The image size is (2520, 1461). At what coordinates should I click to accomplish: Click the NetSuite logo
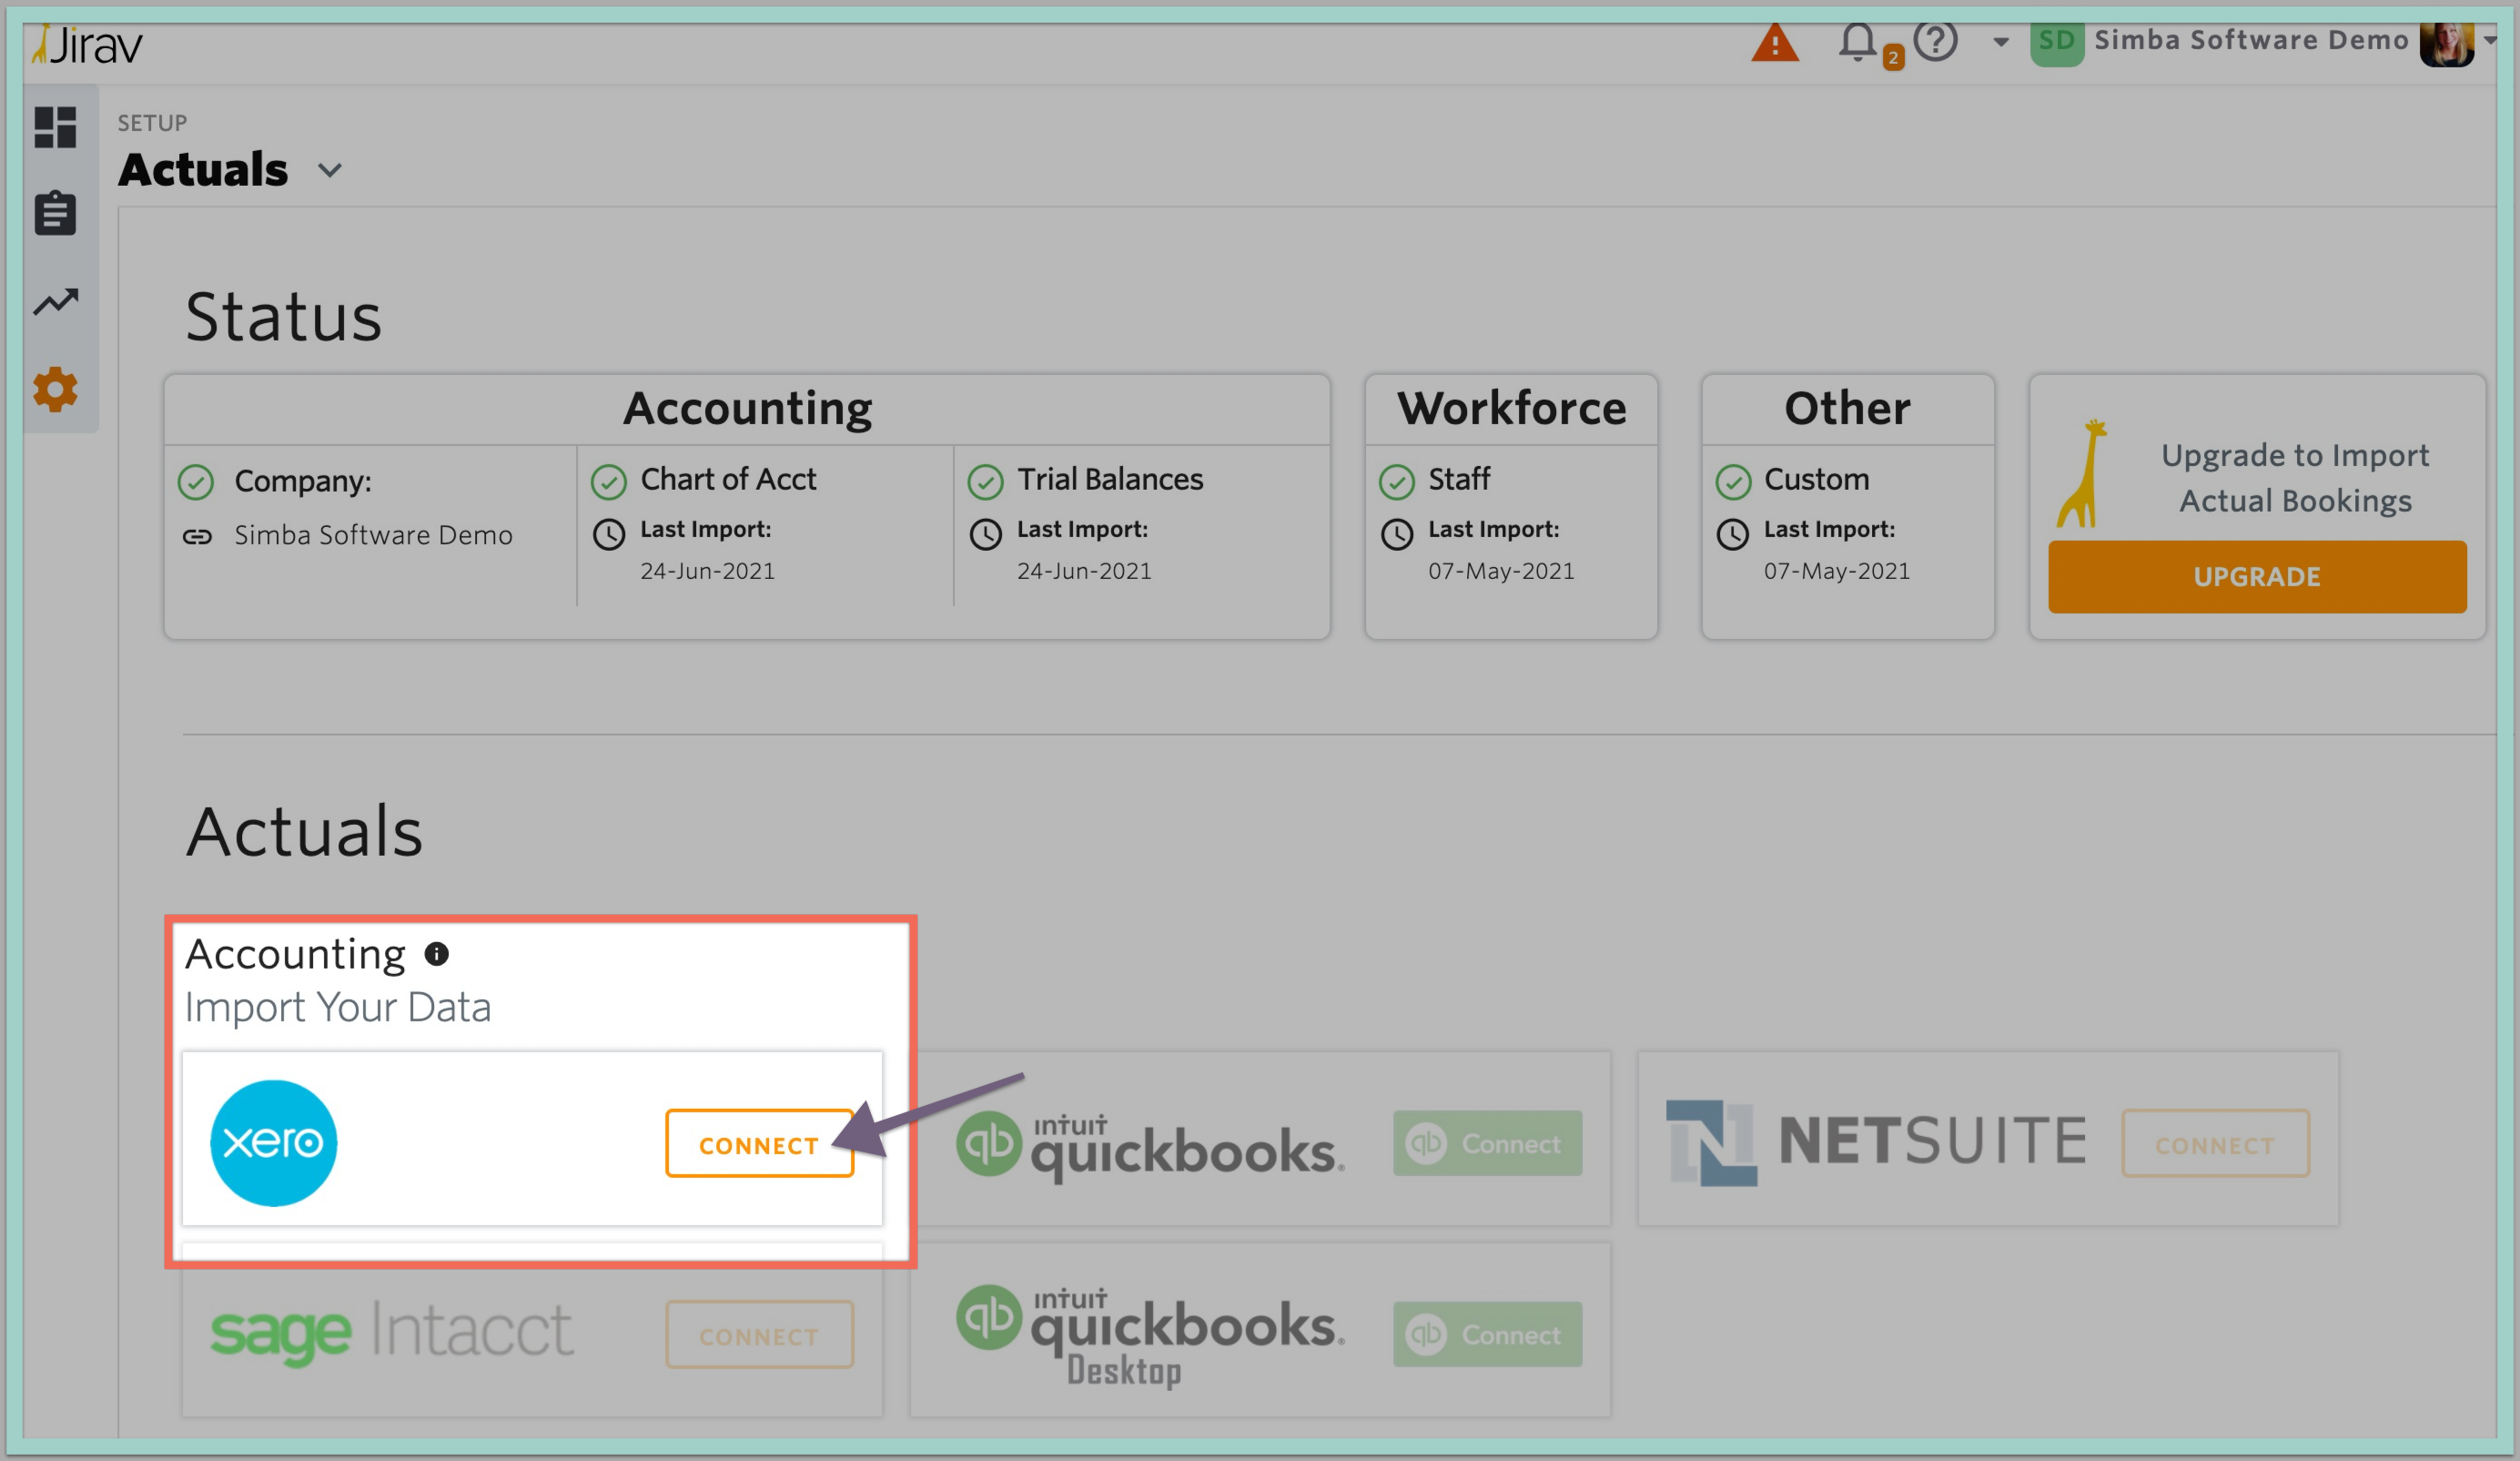1876,1142
